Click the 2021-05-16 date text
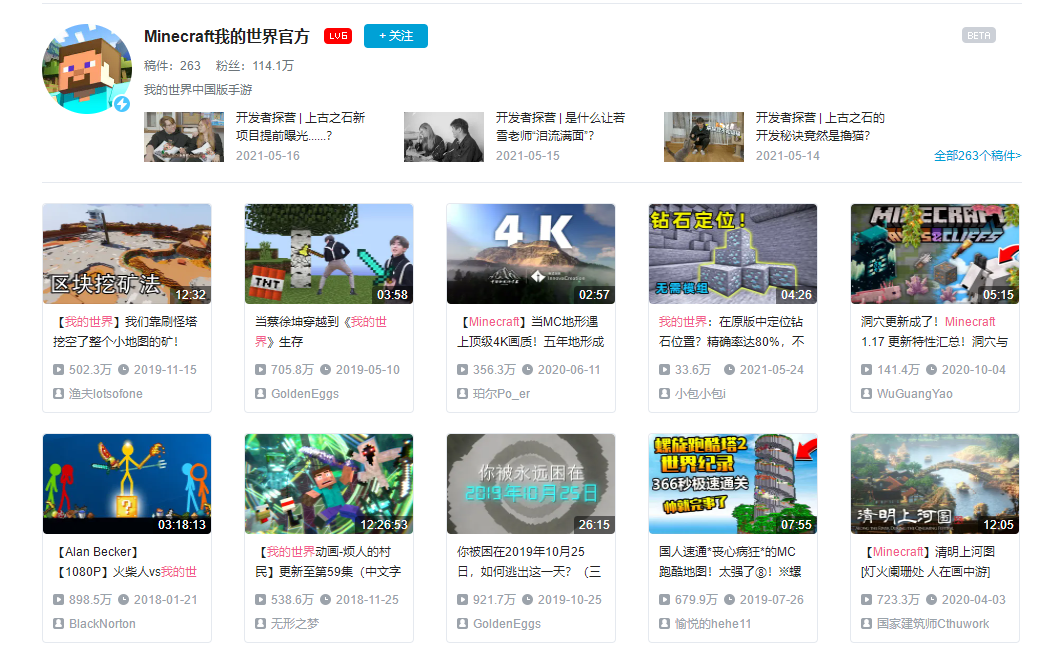This screenshot has height=662, width=1049. pyautogui.click(x=268, y=156)
